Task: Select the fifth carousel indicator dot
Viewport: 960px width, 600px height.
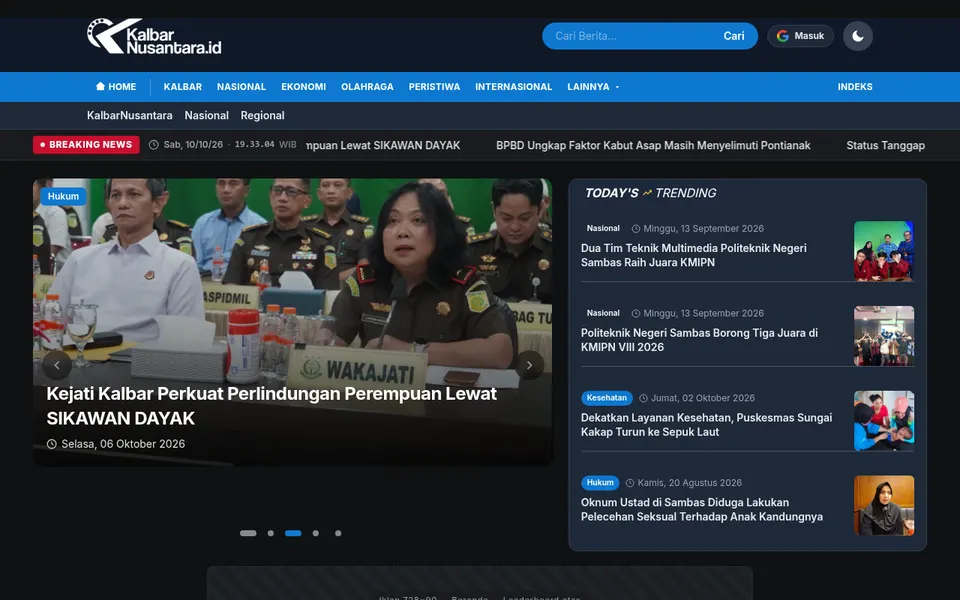Action: 338,533
